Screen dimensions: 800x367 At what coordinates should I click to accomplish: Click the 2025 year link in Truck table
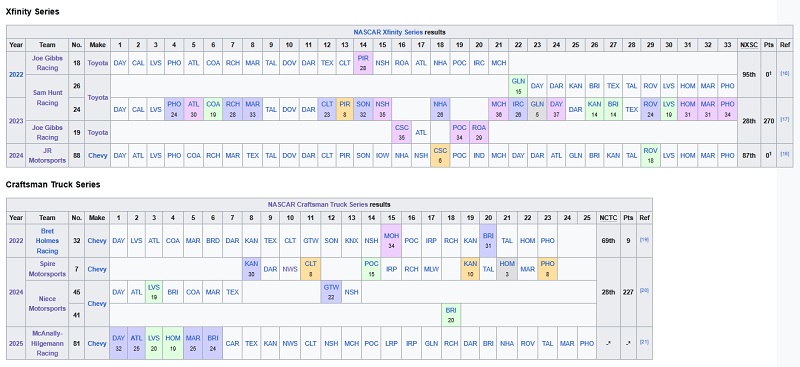pos(16,344)
